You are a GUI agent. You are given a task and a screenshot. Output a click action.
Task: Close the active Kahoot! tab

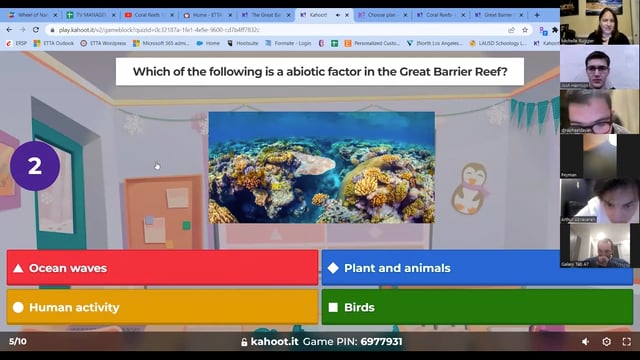(347, 15)
